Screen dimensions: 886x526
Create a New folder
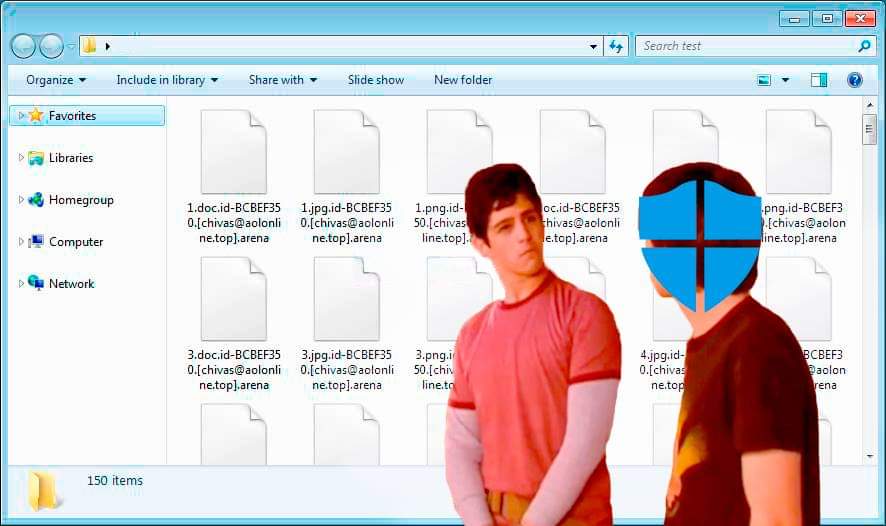coord(463,80)
